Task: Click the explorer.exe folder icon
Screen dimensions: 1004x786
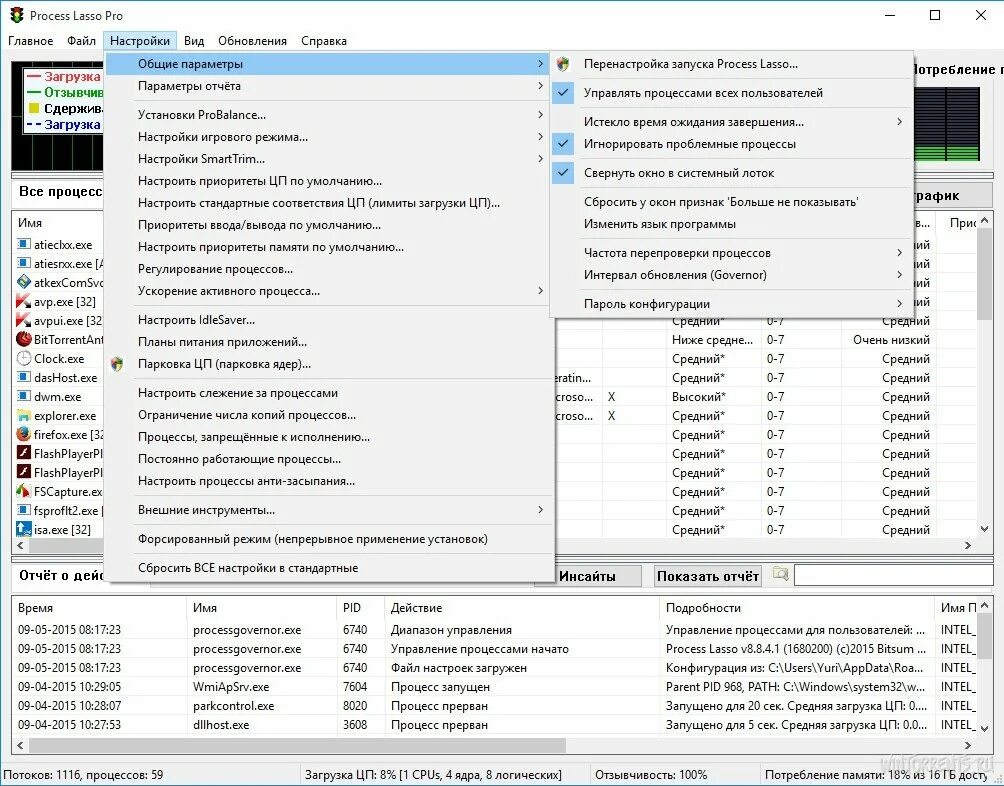Action: coord(24,415)
